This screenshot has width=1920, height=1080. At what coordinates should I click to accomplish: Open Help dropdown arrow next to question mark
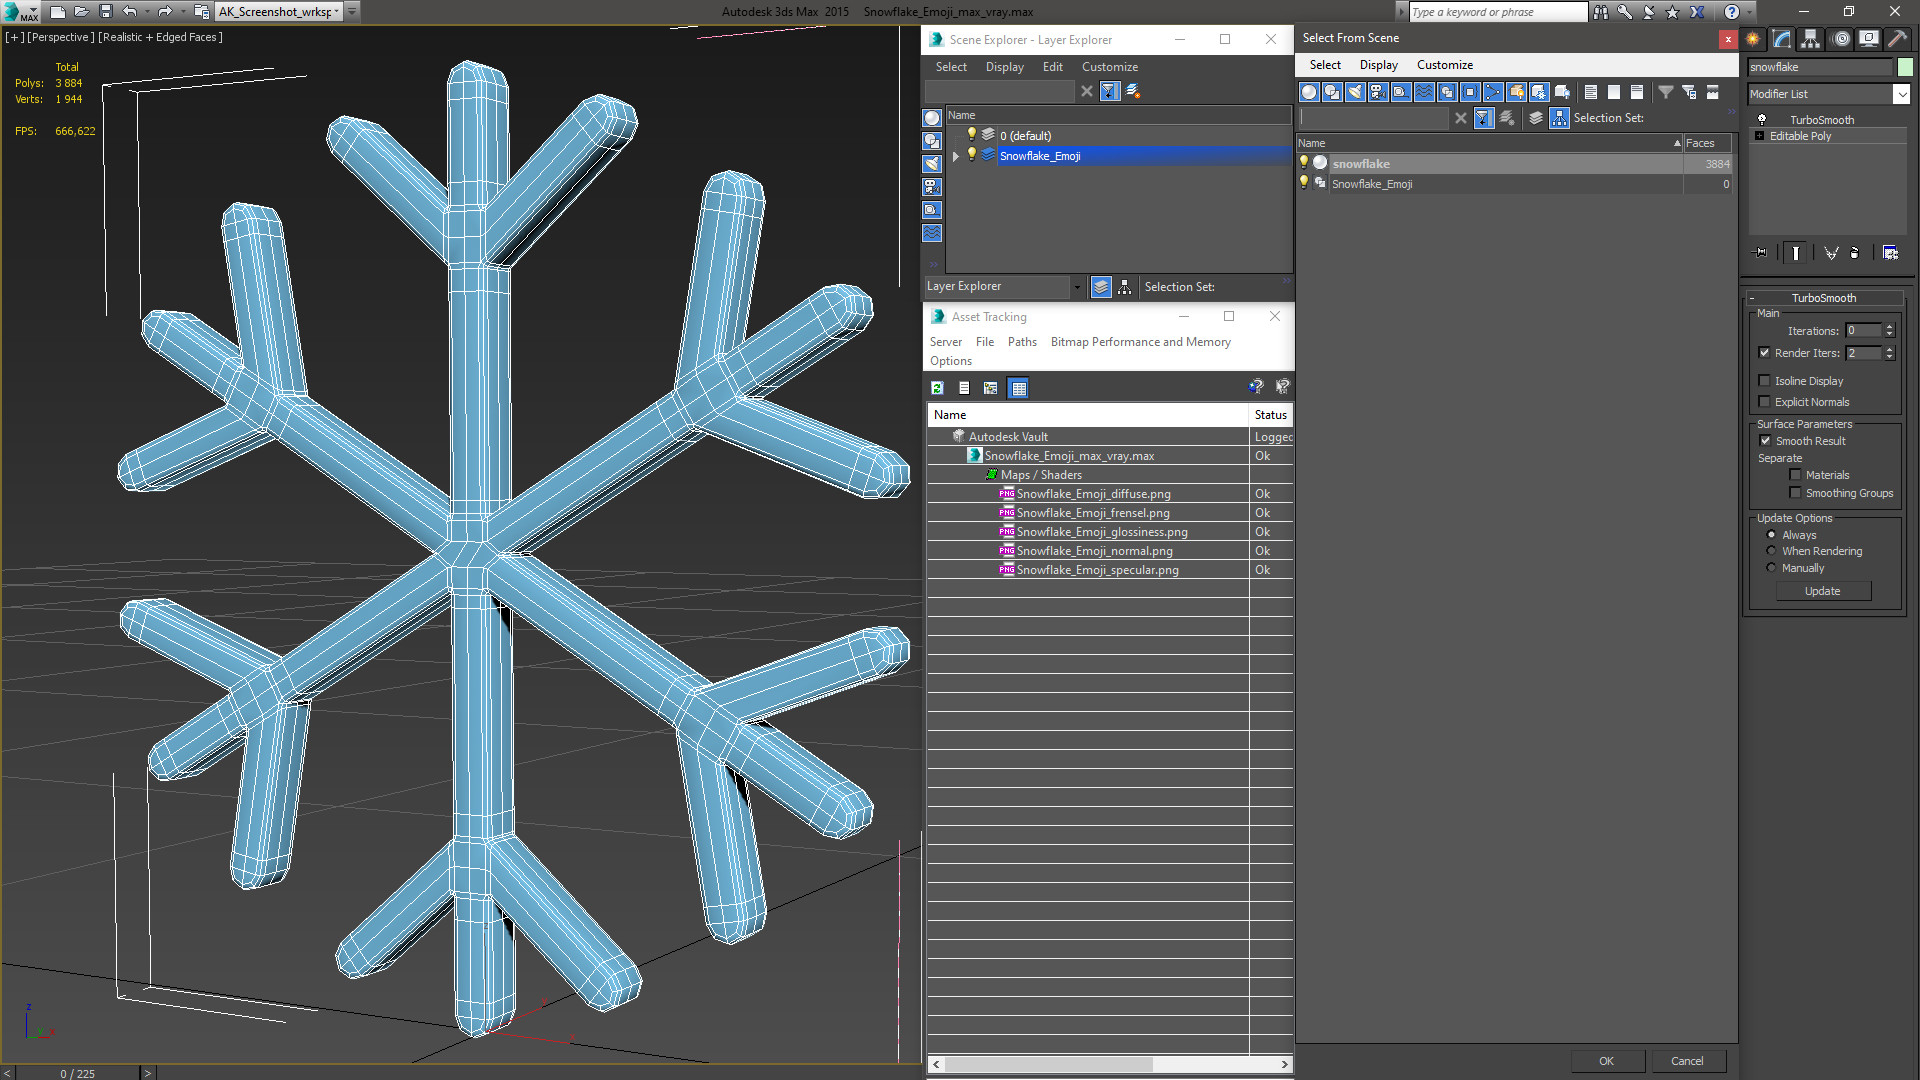point(1748,12)
